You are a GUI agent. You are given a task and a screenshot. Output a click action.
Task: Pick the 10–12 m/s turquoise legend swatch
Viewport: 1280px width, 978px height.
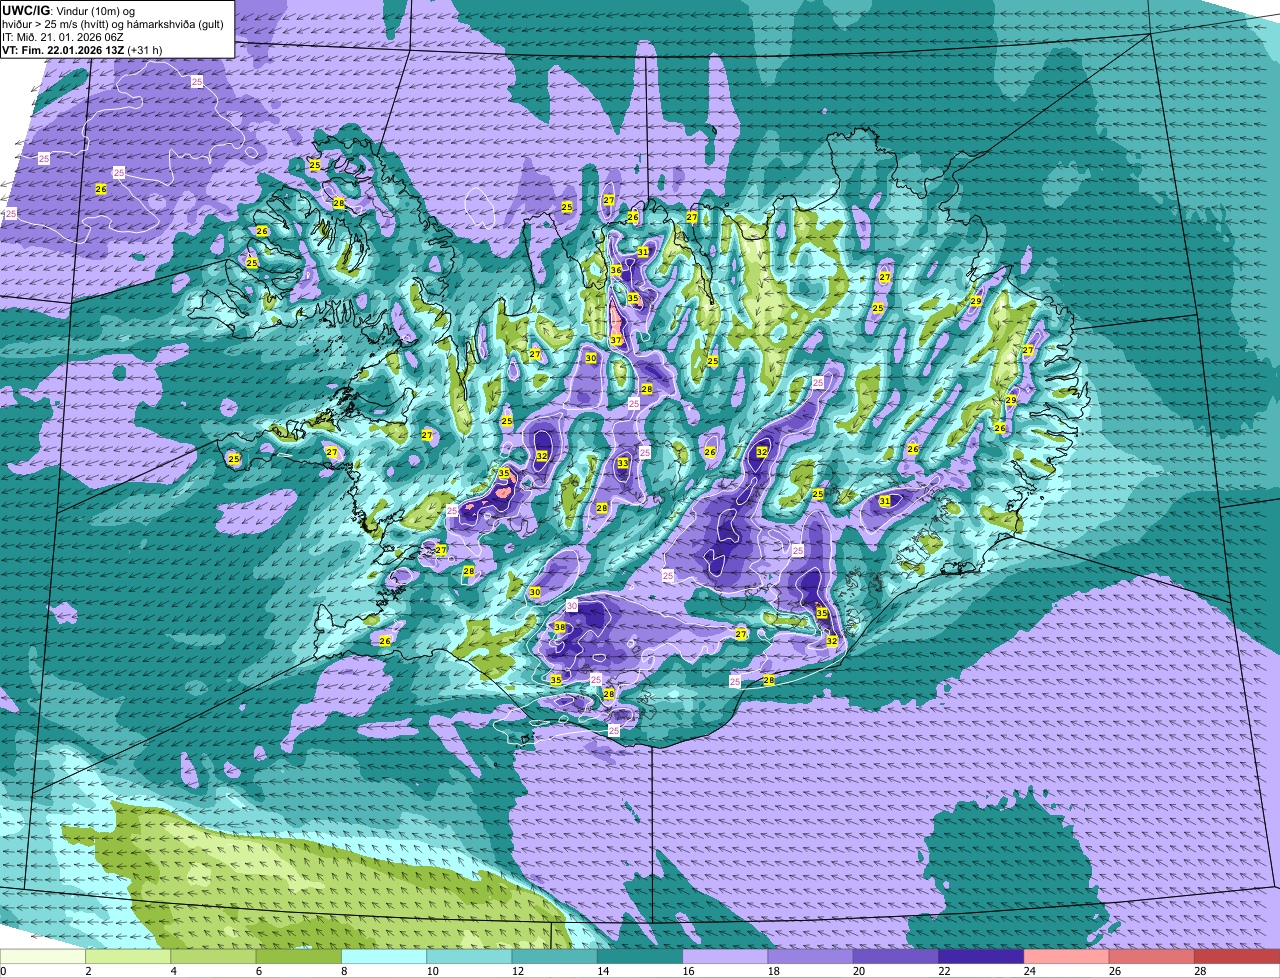(470, 957)
